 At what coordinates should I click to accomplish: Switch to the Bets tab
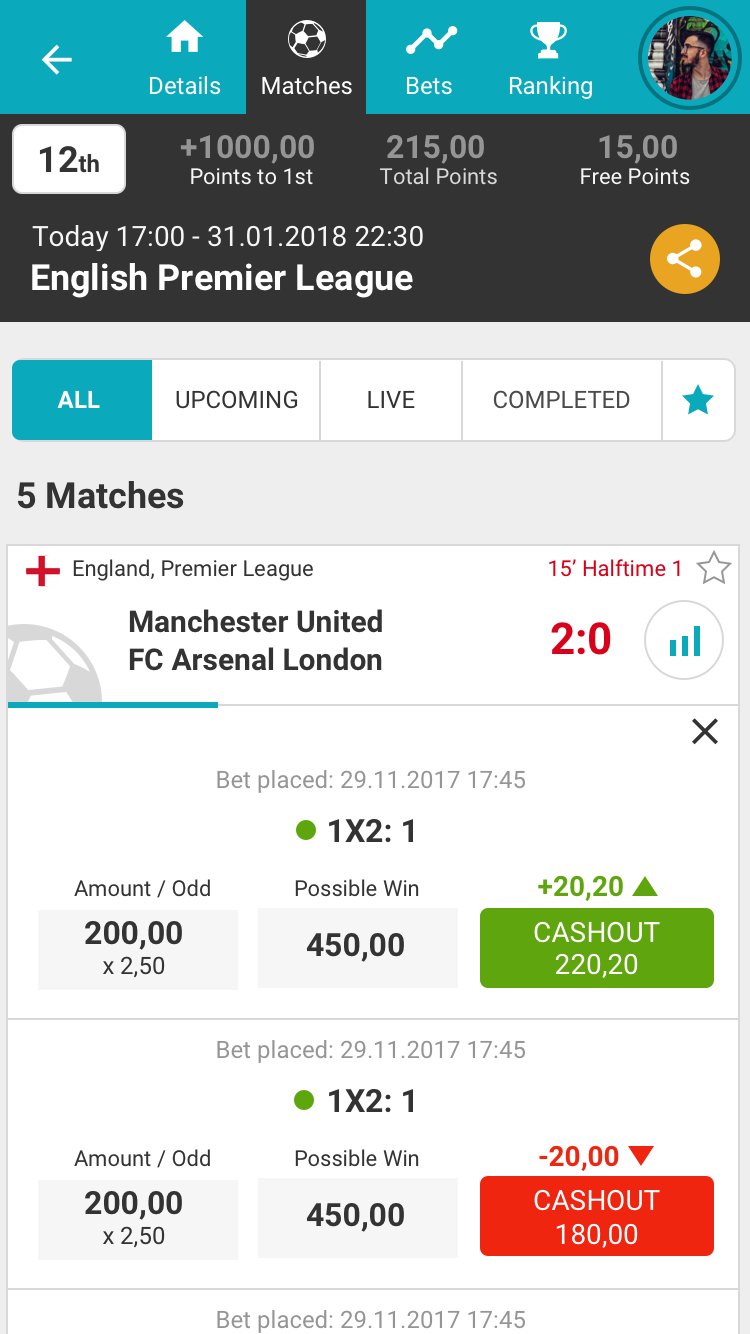pyautogui.click(x=429, y=58)
